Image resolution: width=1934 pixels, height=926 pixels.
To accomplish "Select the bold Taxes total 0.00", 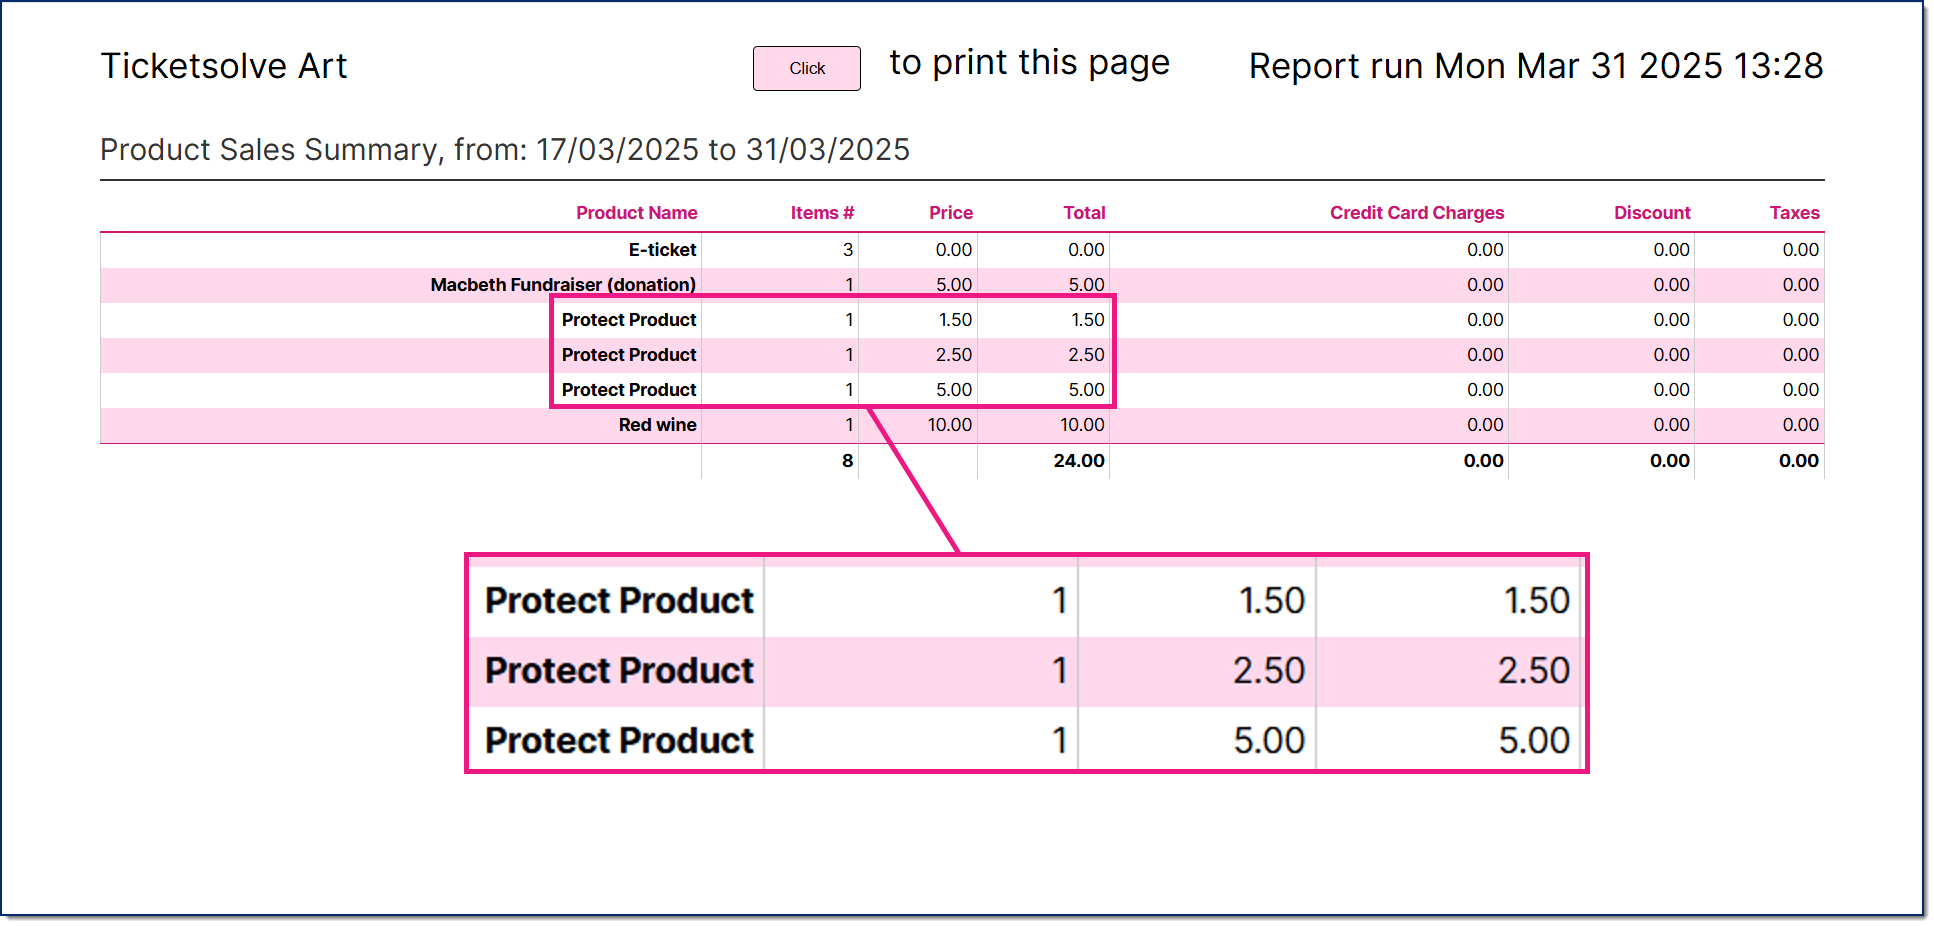I will [1799, 461].
